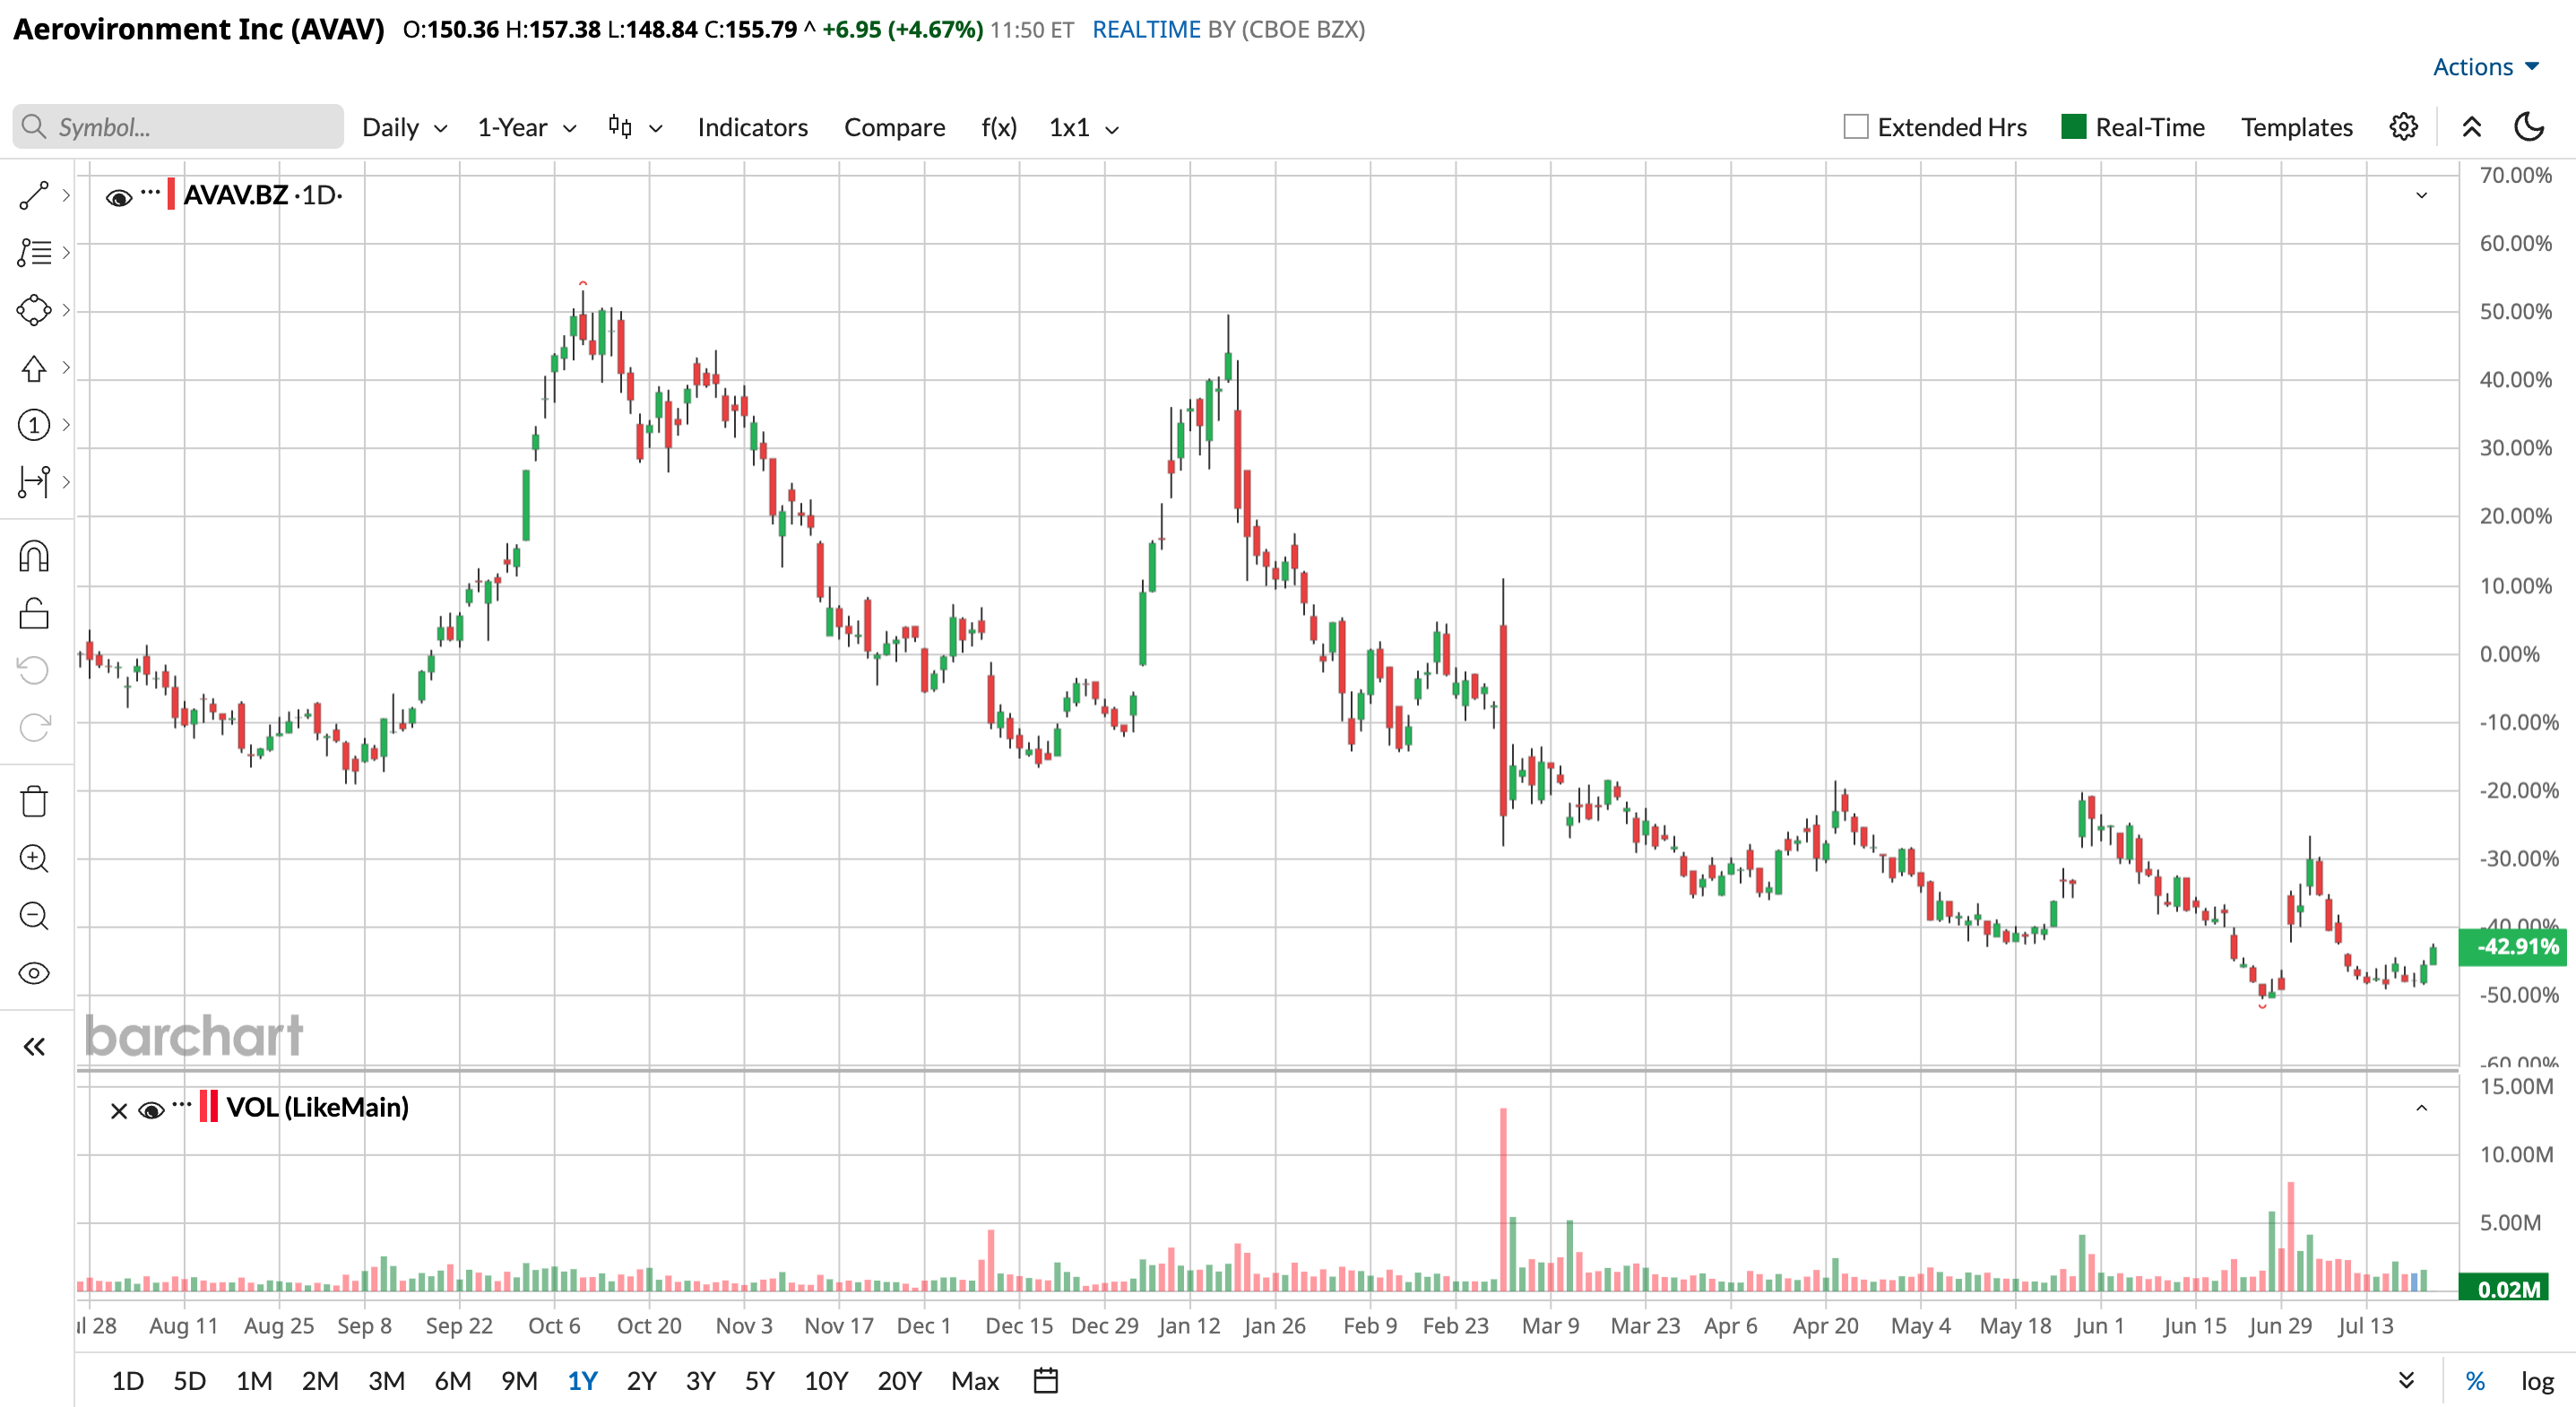The width and height of the screenshot is (2576, 1407).
Task: Choose the shapes polygon tool
Action: (34, 310)
